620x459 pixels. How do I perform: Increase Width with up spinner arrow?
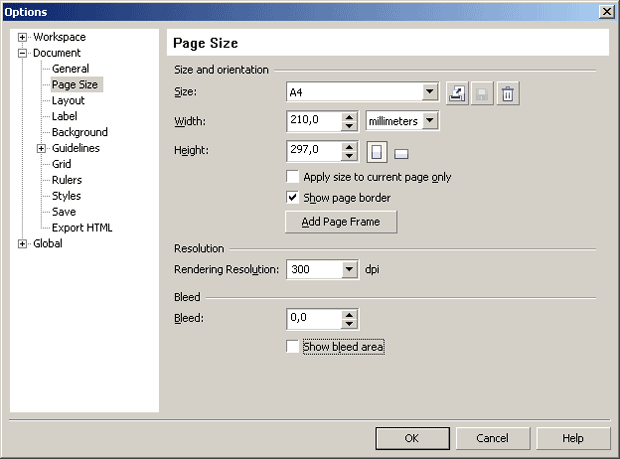tap(349, 117)
